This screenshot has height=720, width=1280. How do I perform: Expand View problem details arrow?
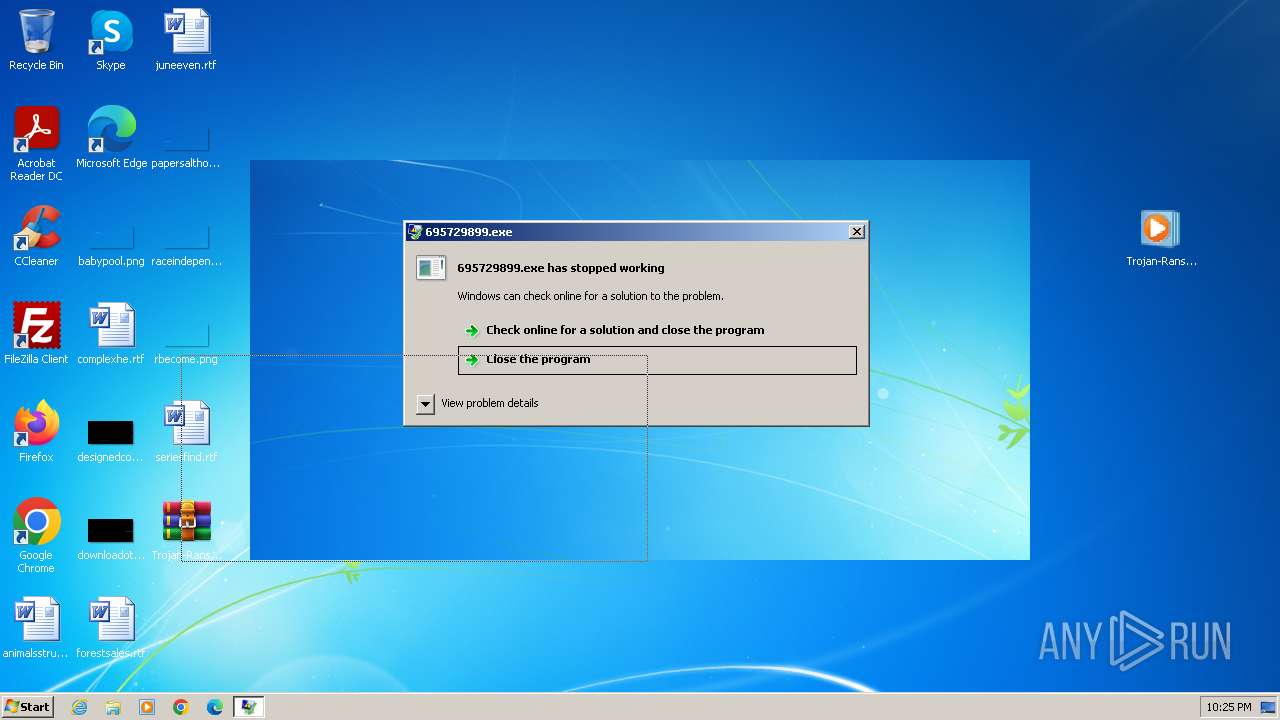[425, 404]
